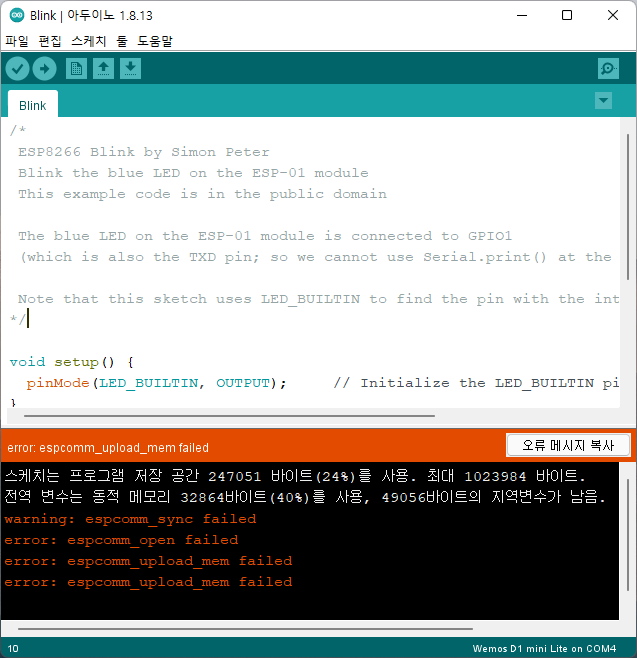Click 'The blue LED on the ESP-01' line
This screenshot has height=658, width=637.
click(x=265, y=236)
